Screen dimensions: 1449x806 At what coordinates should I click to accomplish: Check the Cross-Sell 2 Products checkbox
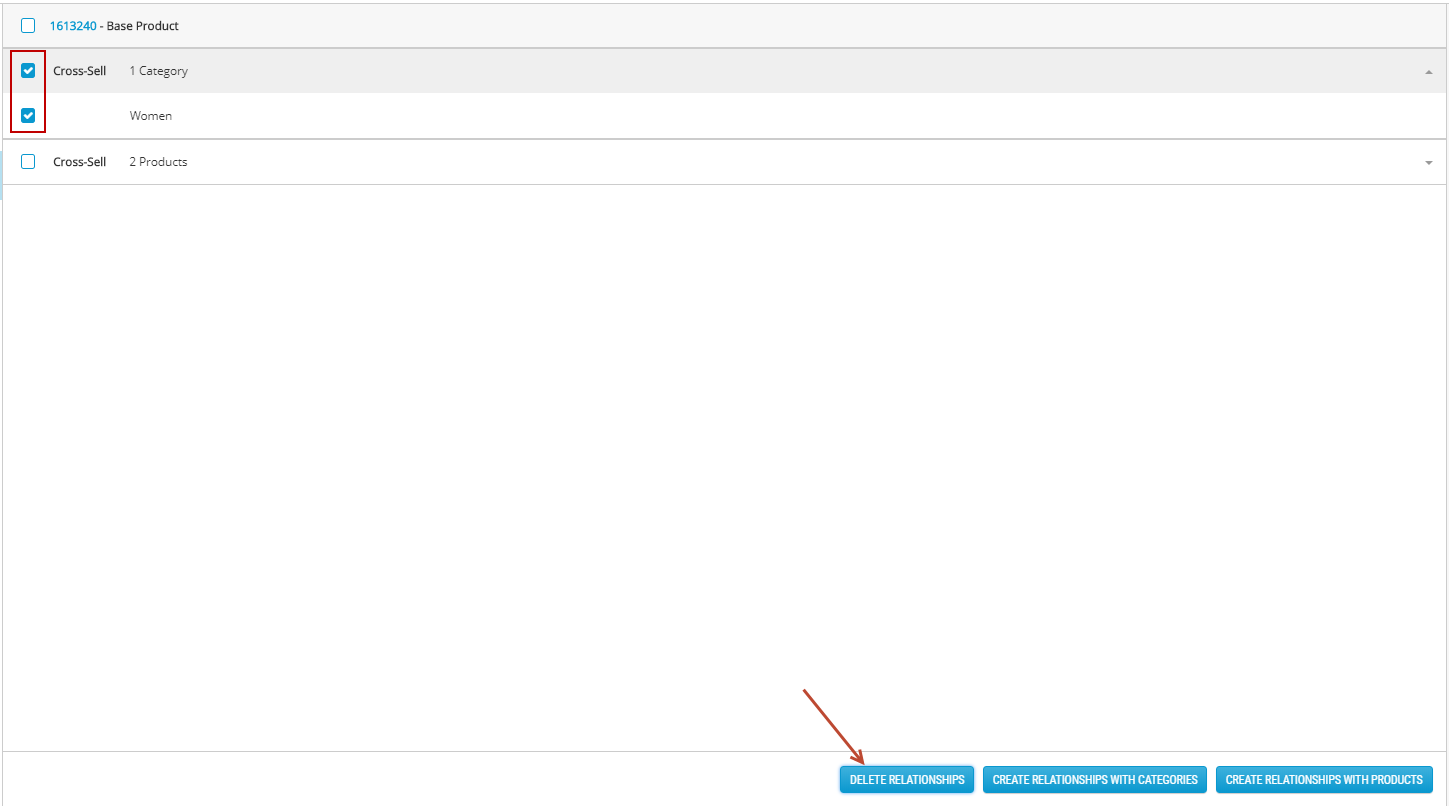click(x=28, y=162)
